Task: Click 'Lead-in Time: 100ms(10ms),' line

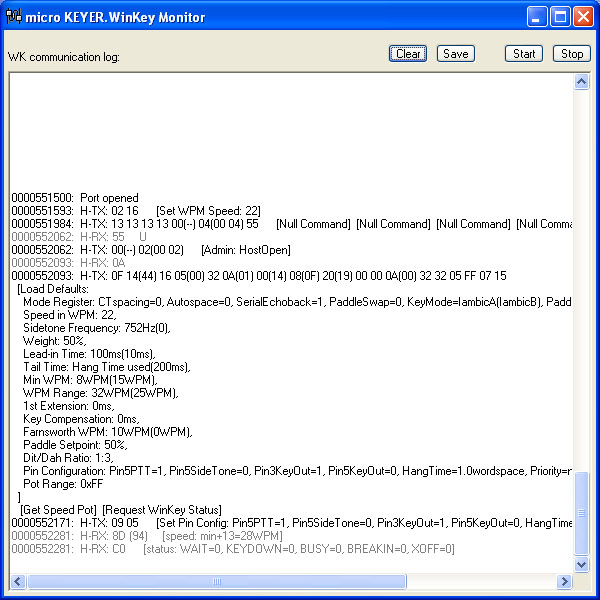Action: tap(89, 354)
